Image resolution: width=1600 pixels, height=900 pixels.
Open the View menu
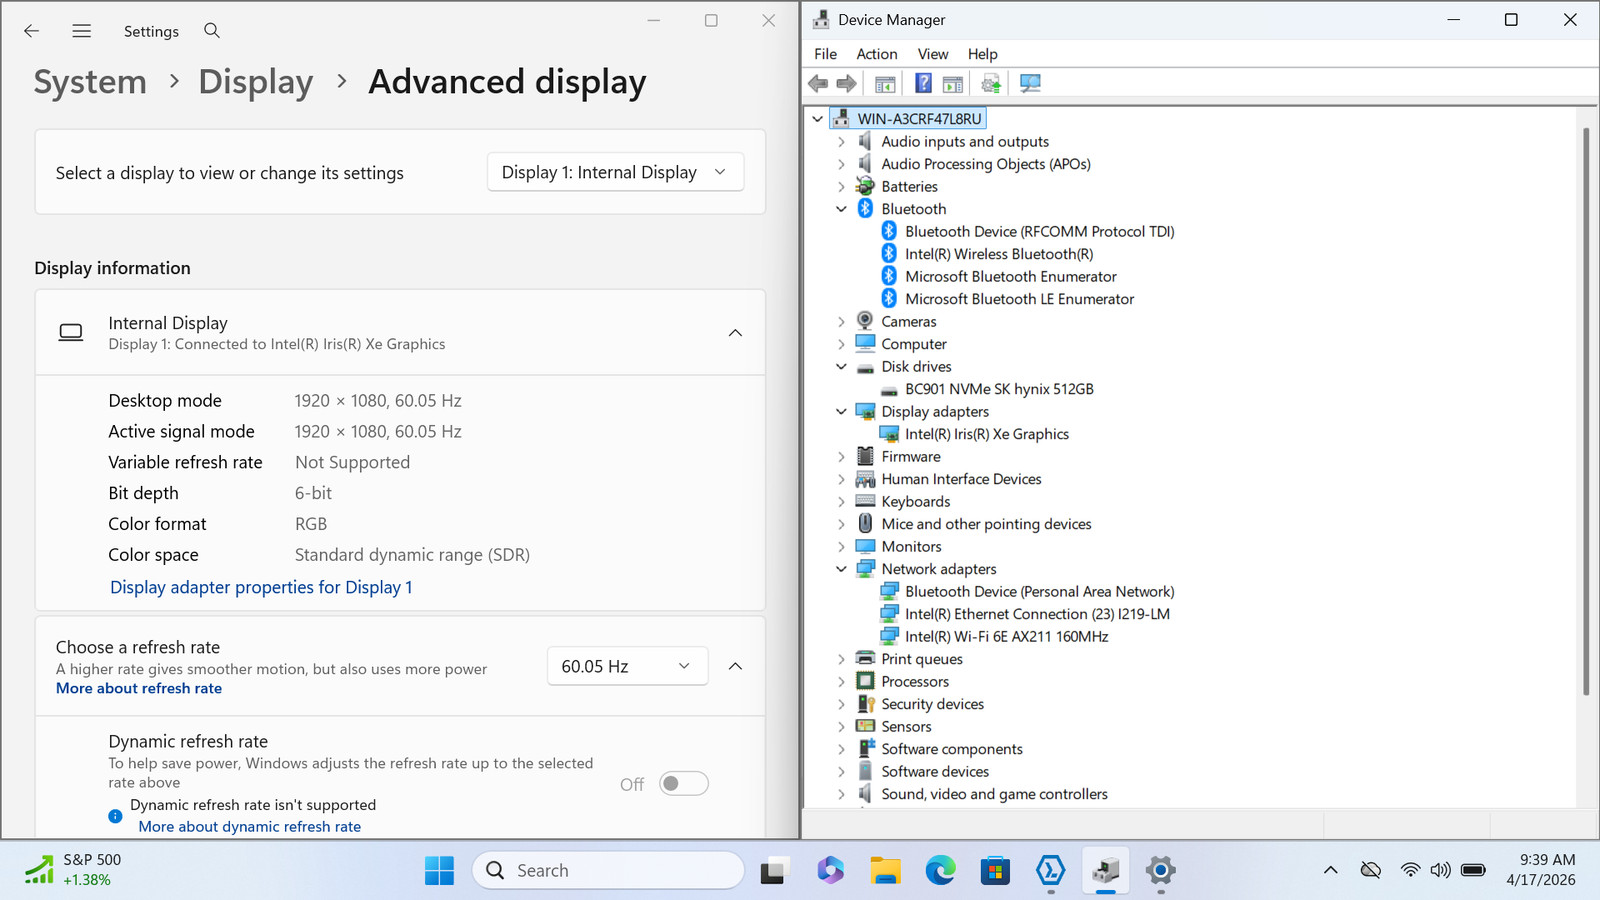coord(932,54)
